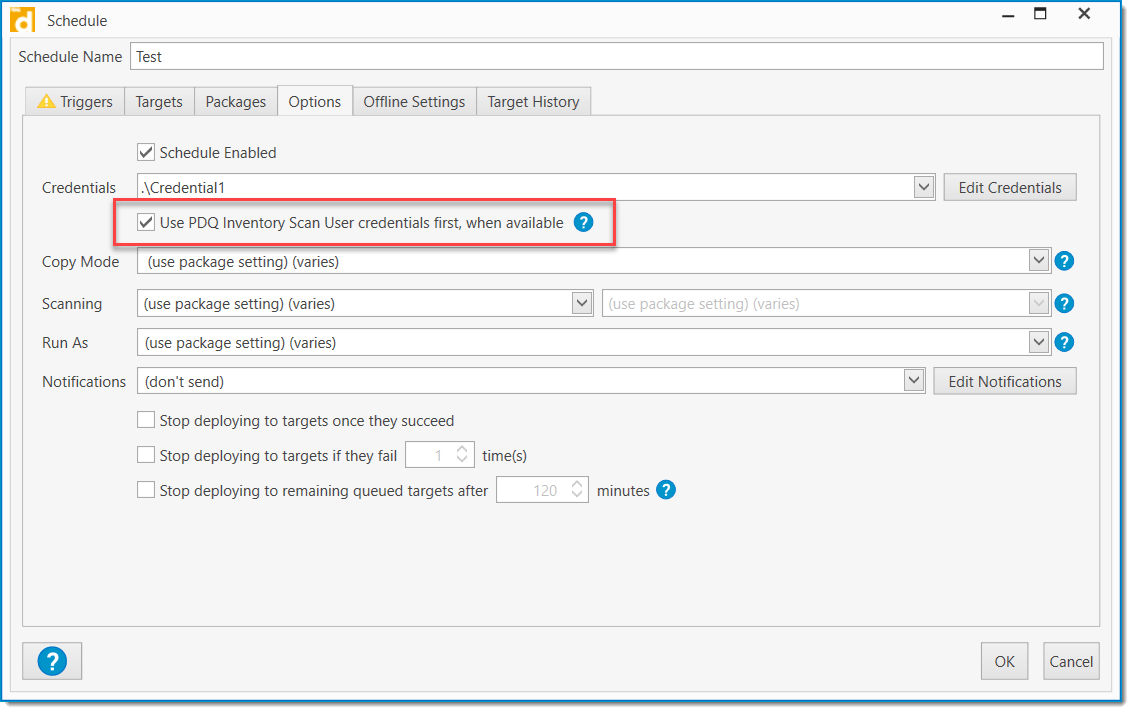Enable stop deploying to targets once they succeed
This screenshot has height=712, width=1132.
[x=146, y=420]
